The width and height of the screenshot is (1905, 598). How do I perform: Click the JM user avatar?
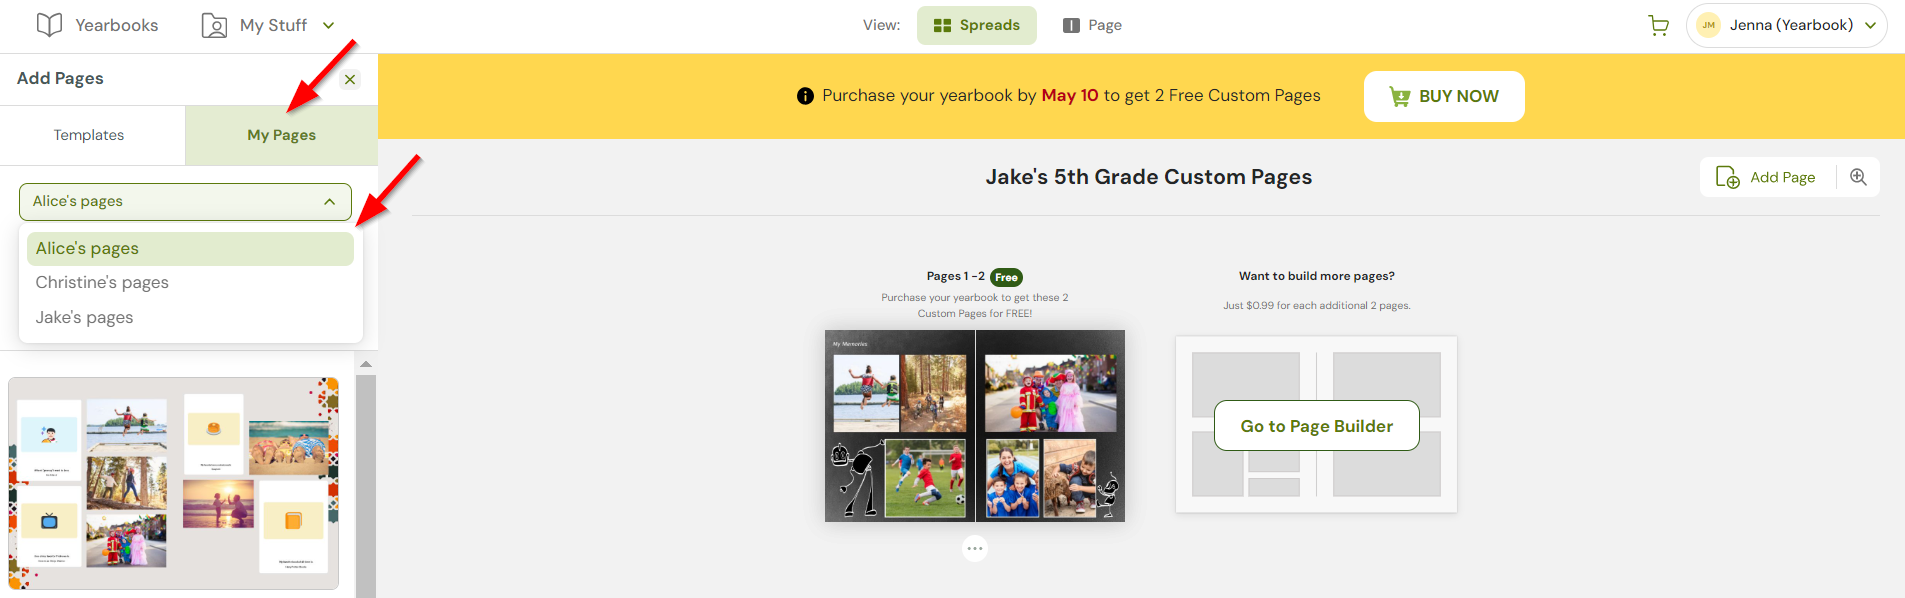1708,26
